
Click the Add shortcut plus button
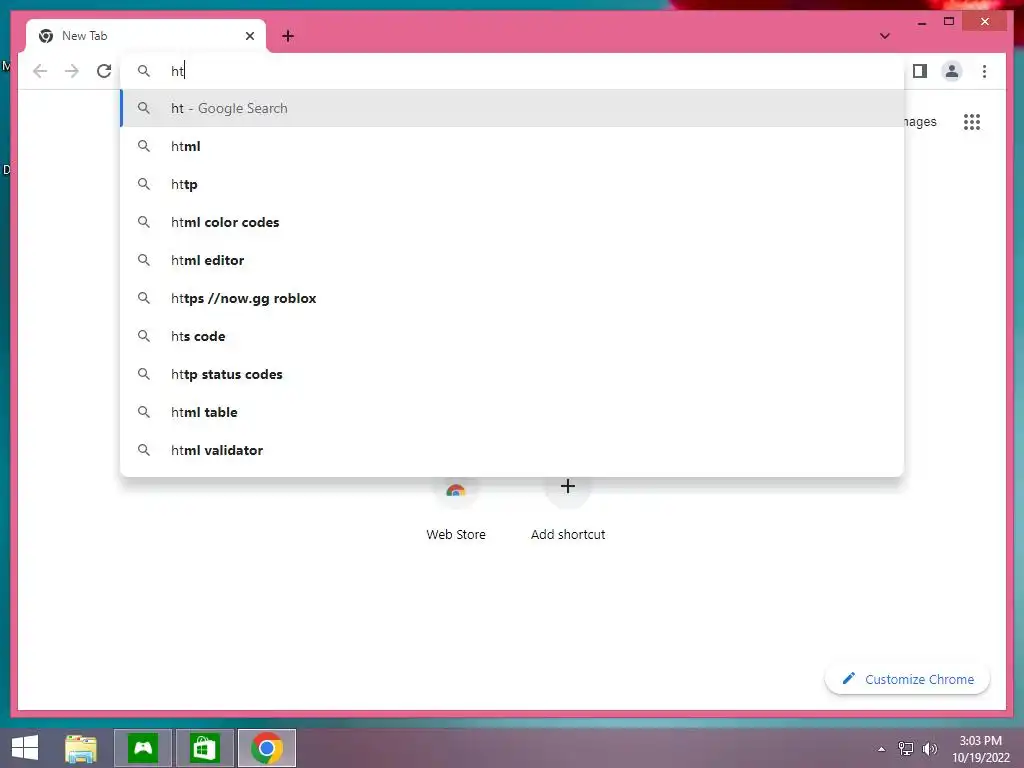(x=568, y=487)
